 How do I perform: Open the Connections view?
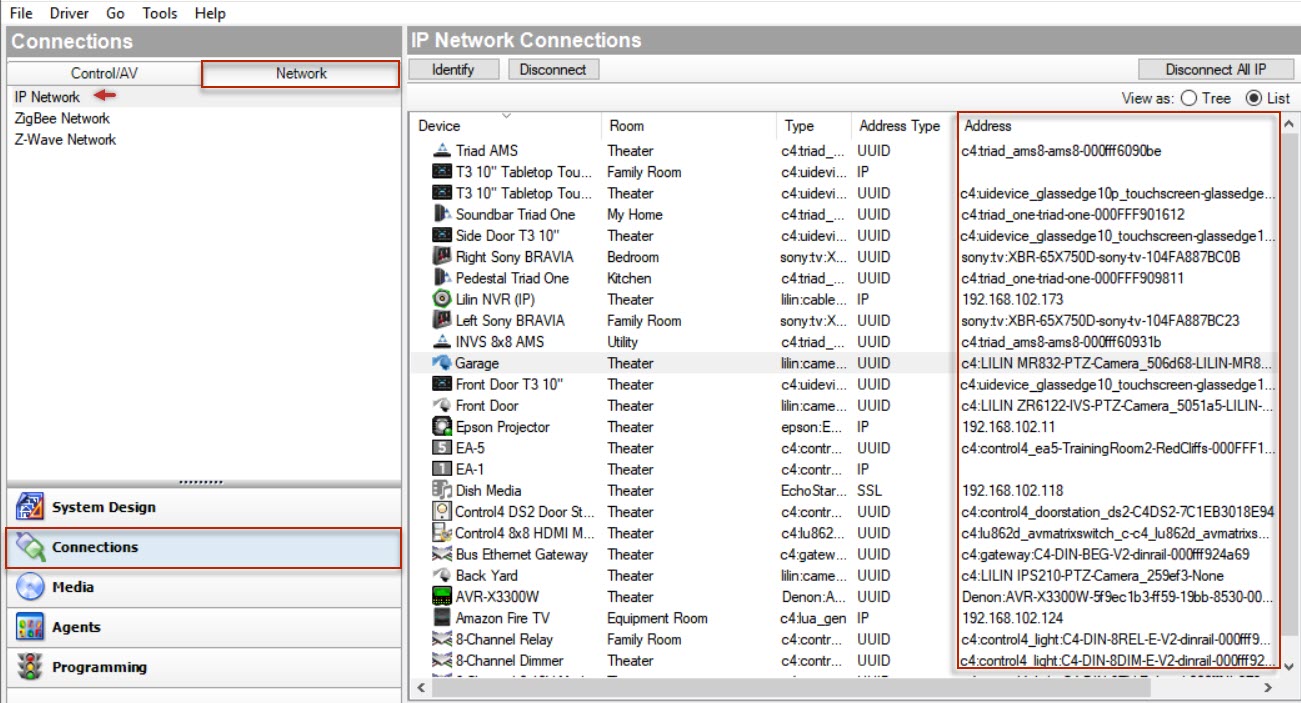pyautogui.click(x=204, y=547)
